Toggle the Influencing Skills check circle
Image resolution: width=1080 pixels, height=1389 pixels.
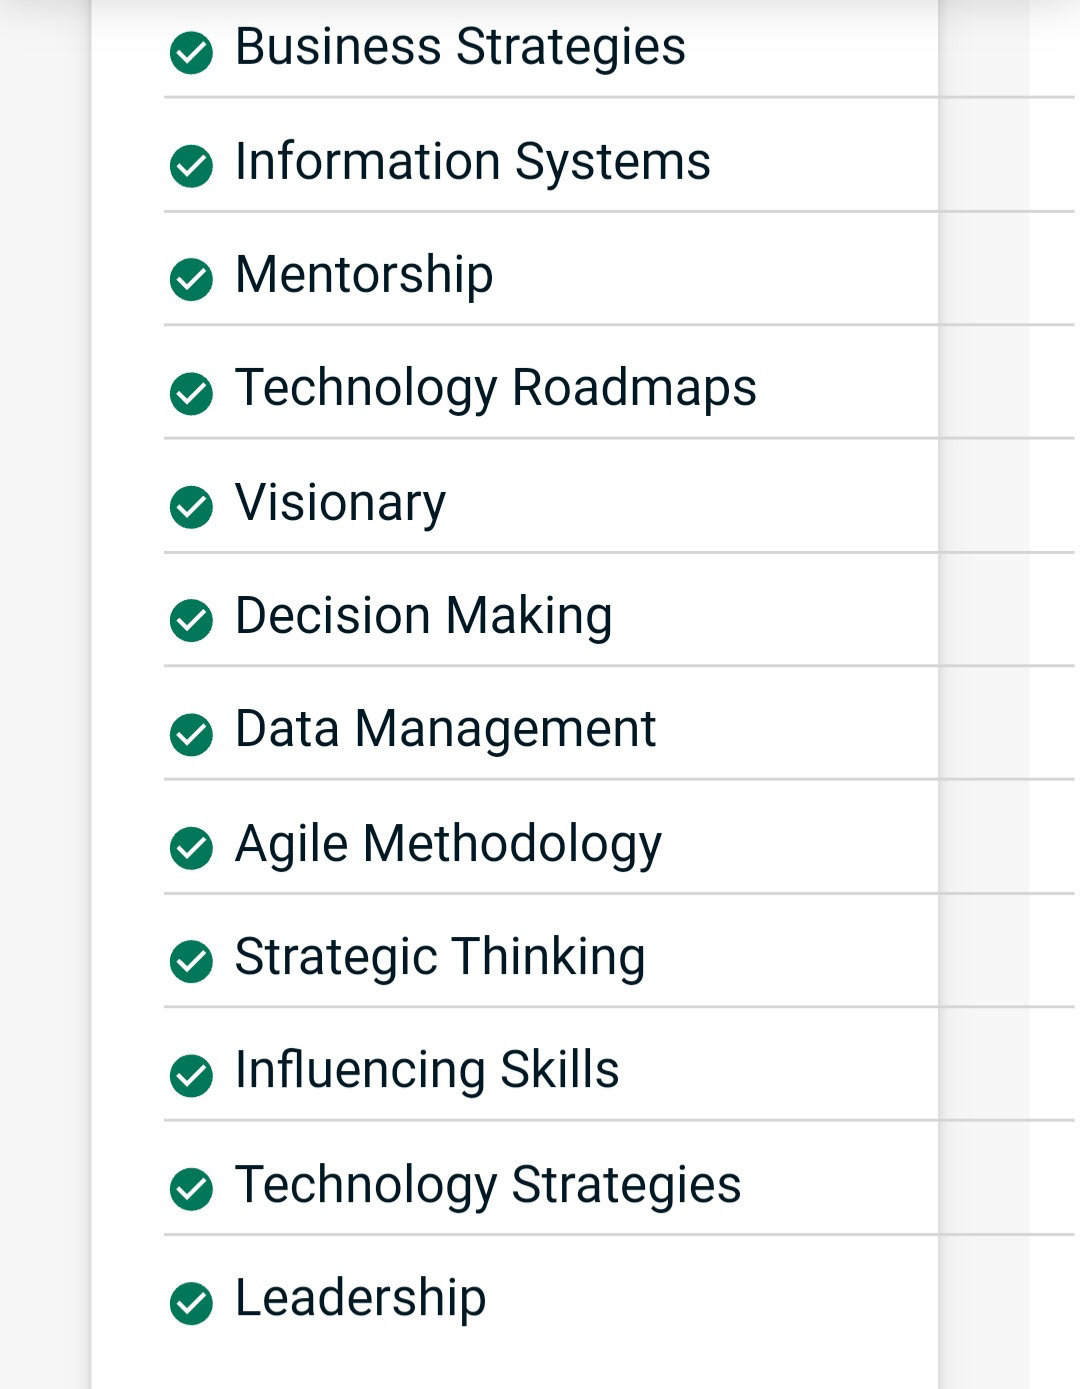pos(191,1075)
